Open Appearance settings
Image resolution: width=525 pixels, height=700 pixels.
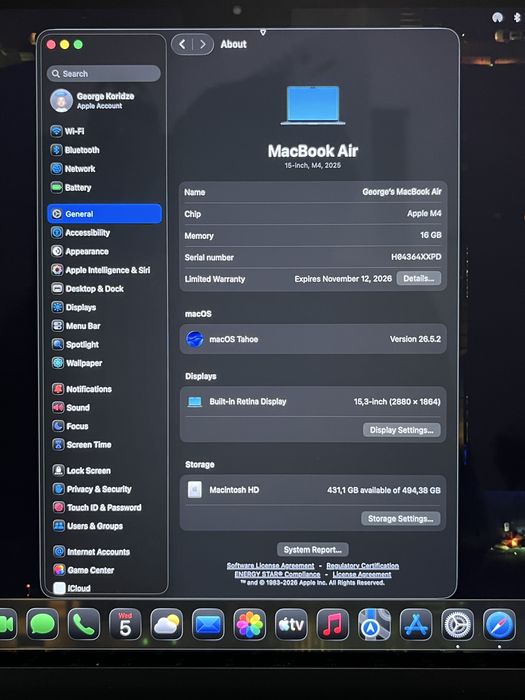click(80, 251)
